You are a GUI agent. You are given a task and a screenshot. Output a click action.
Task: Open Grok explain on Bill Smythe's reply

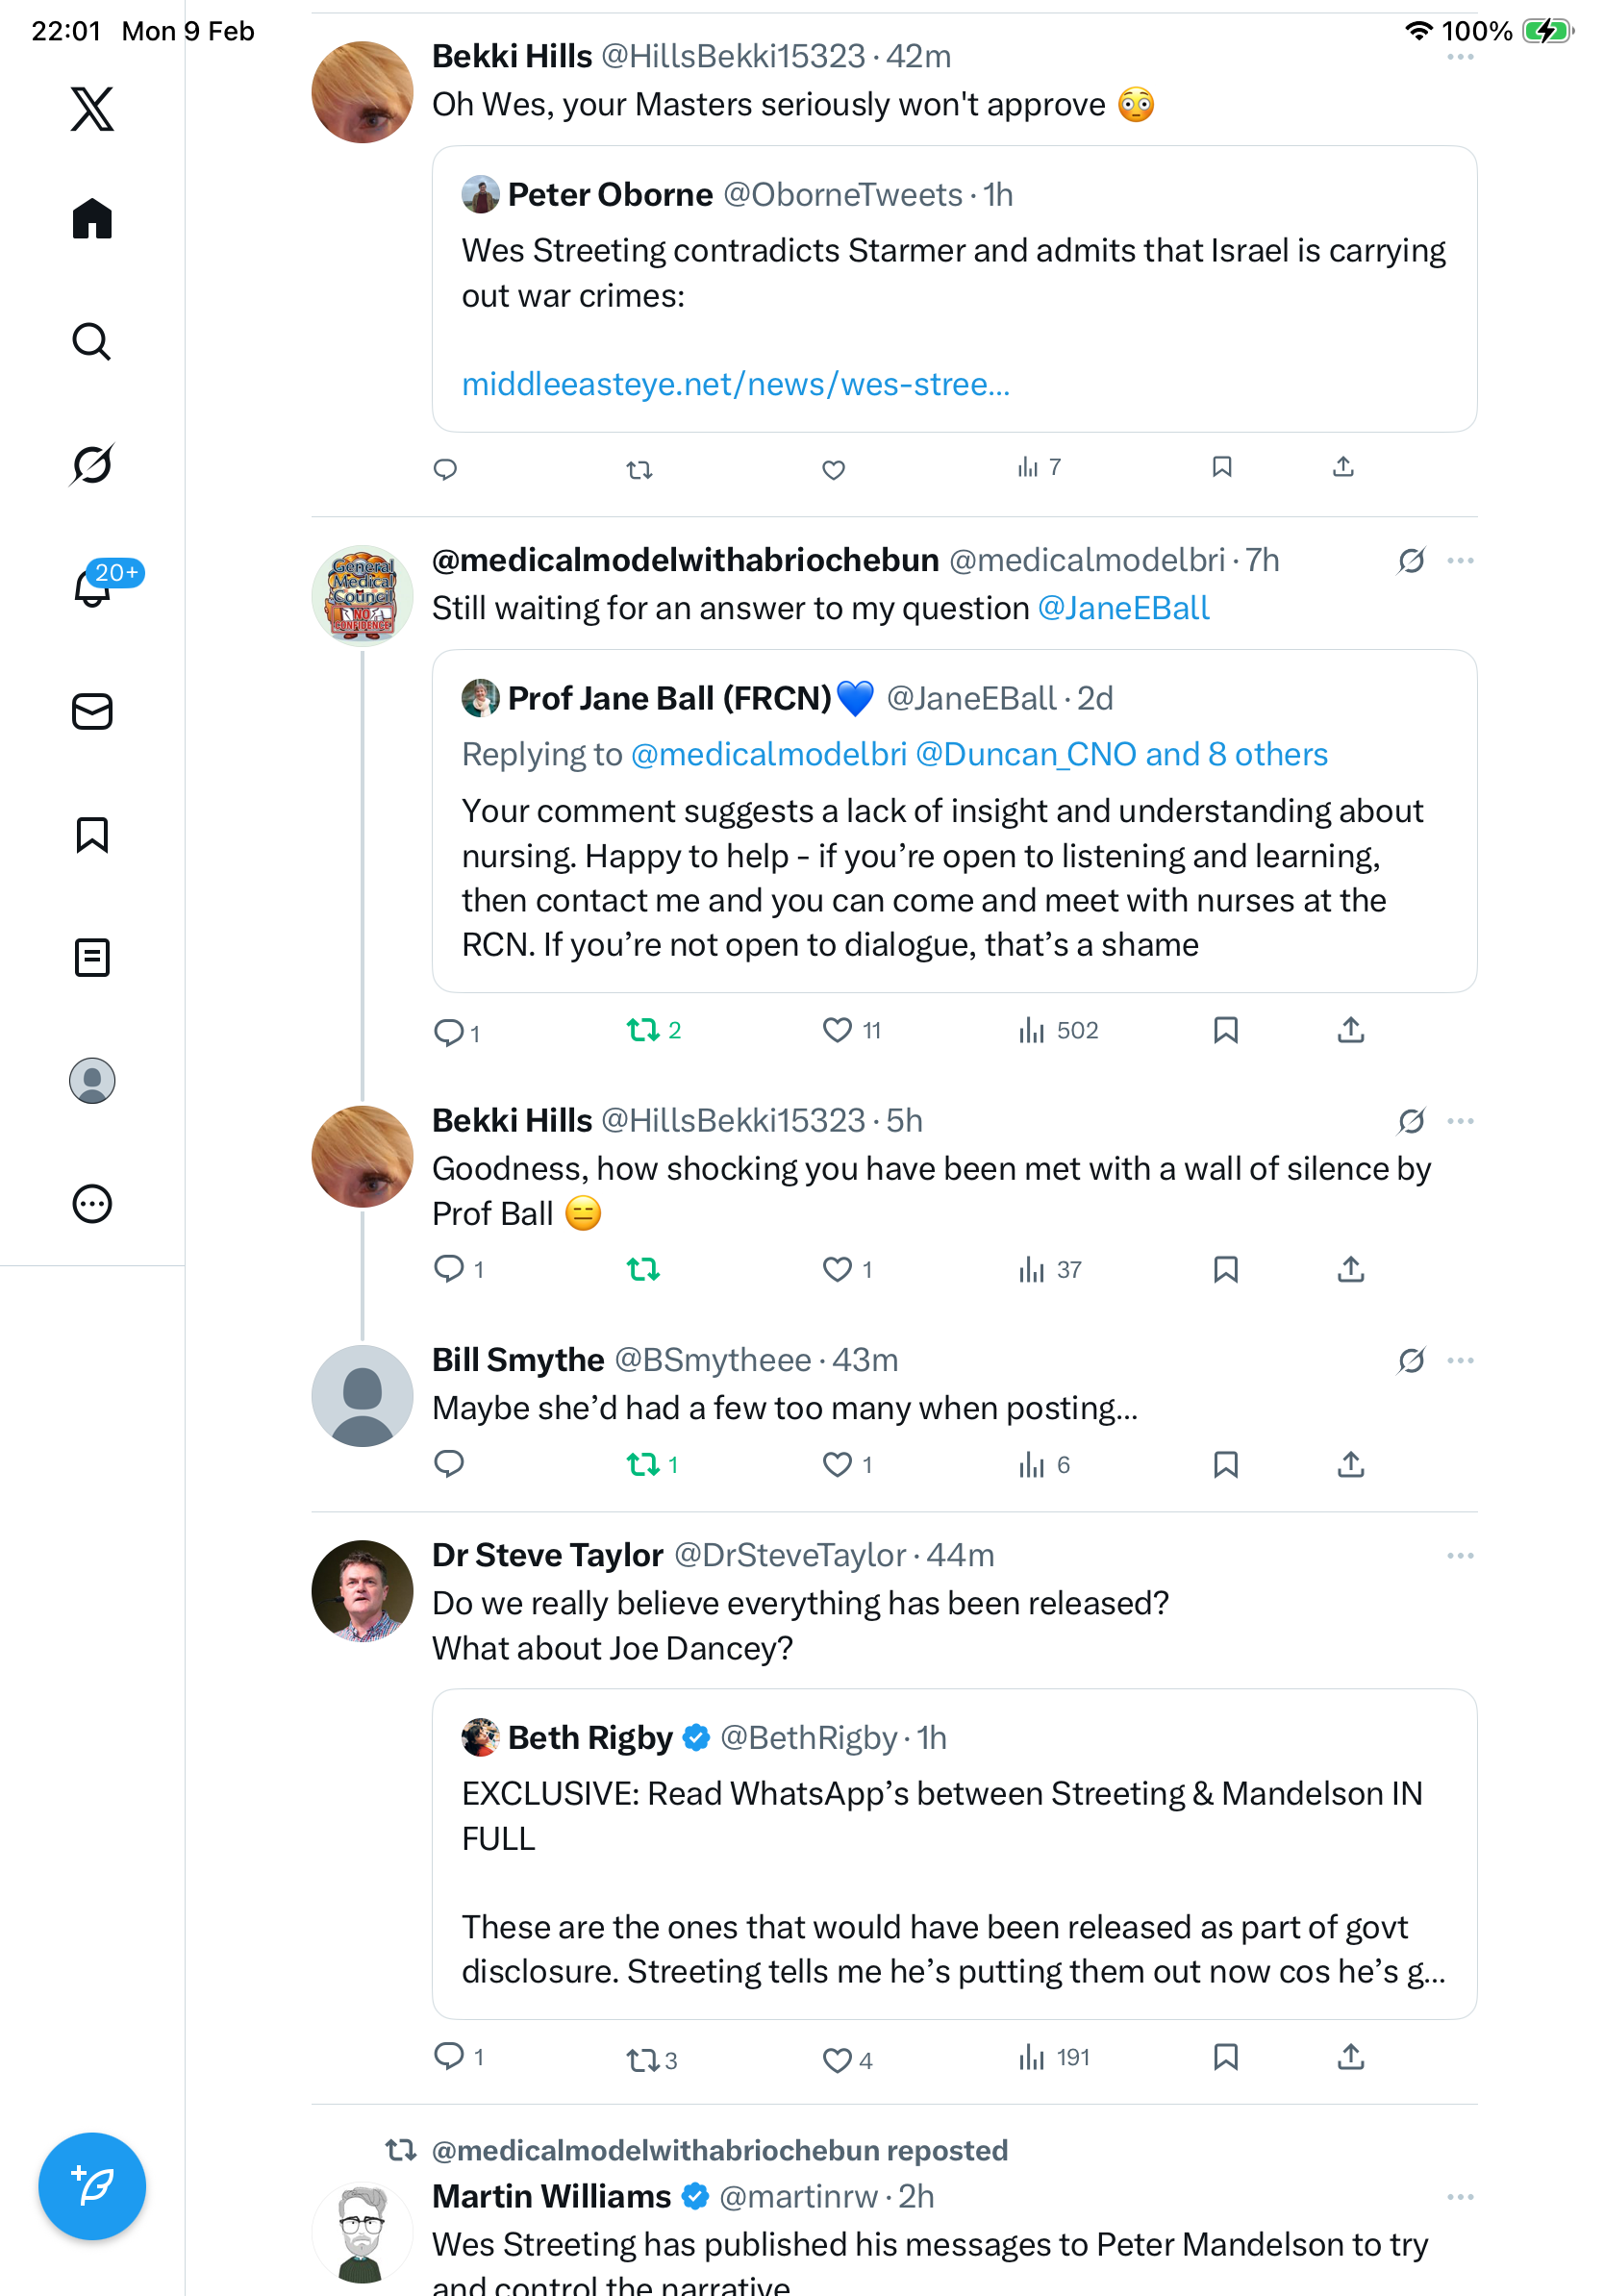coord(1411,1361)
